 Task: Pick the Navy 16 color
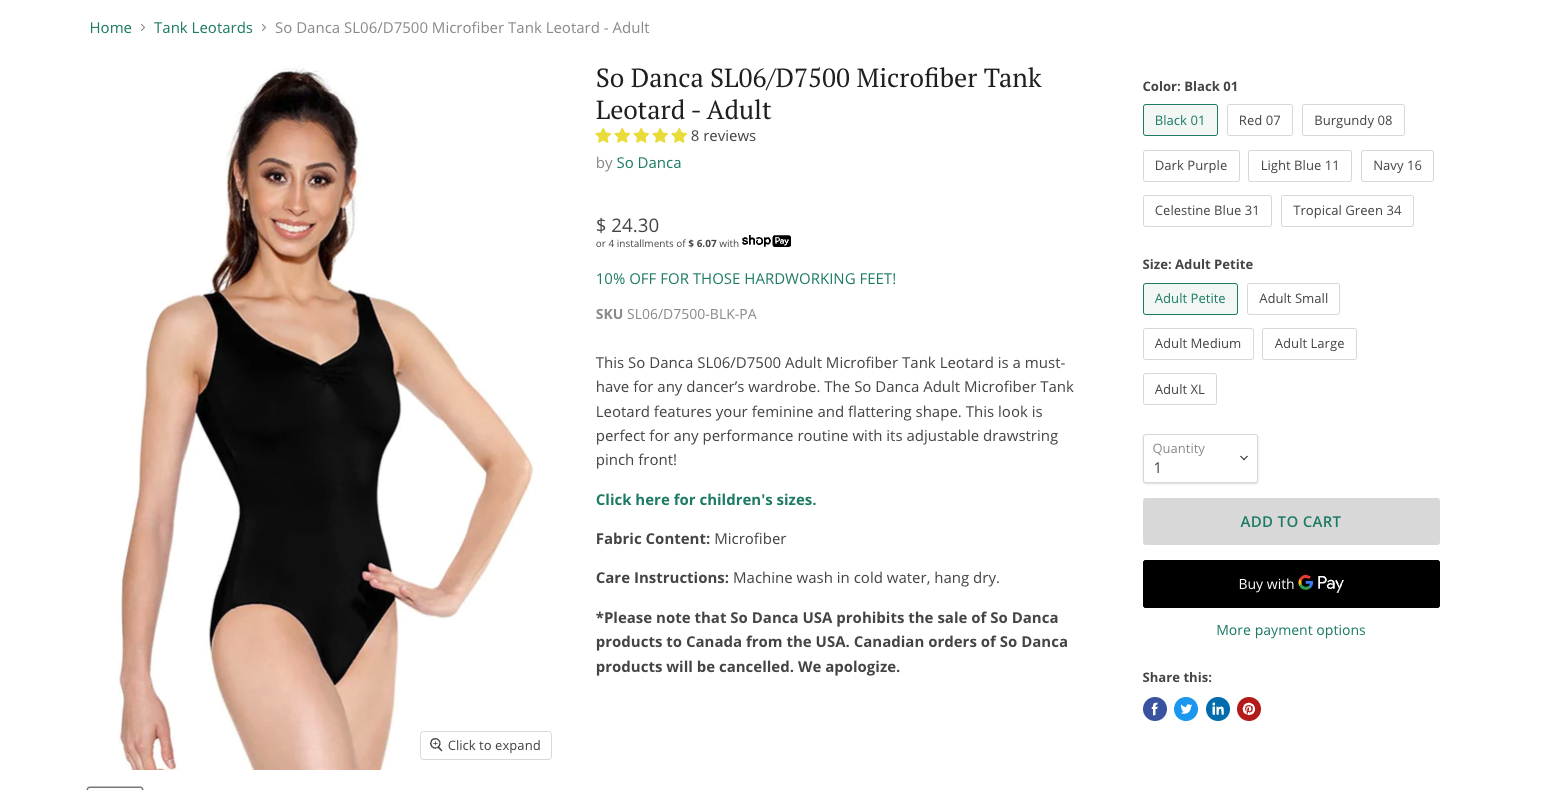(x=1396, y=165)
